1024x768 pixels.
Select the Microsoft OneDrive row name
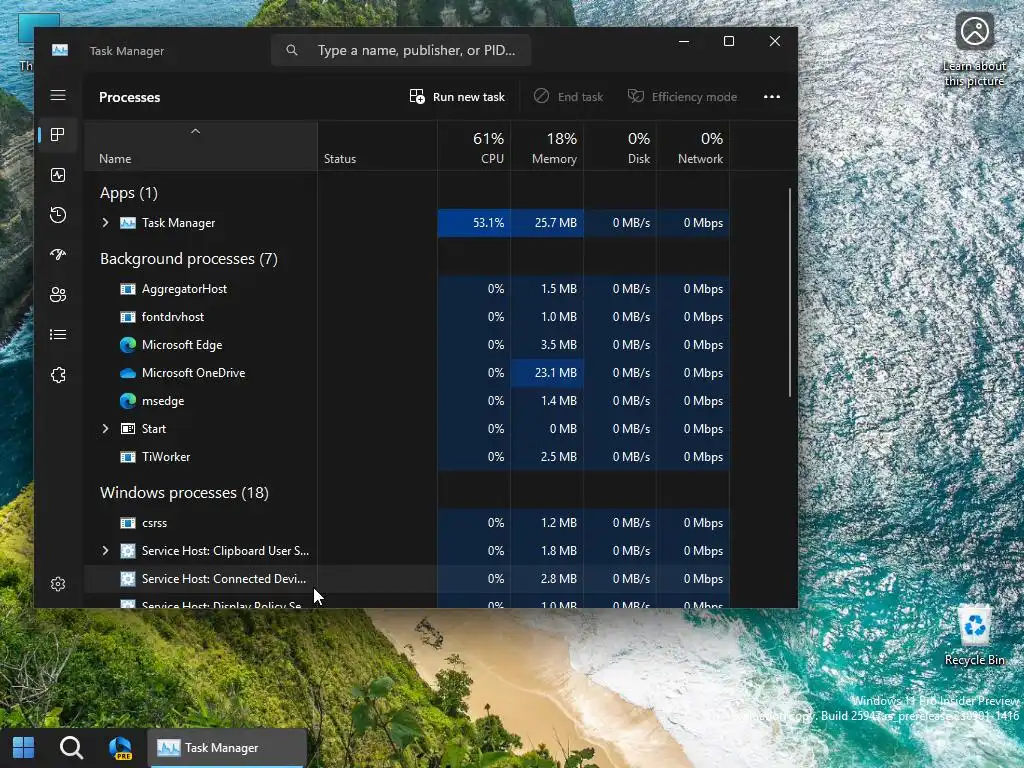(x=193, y=373)
